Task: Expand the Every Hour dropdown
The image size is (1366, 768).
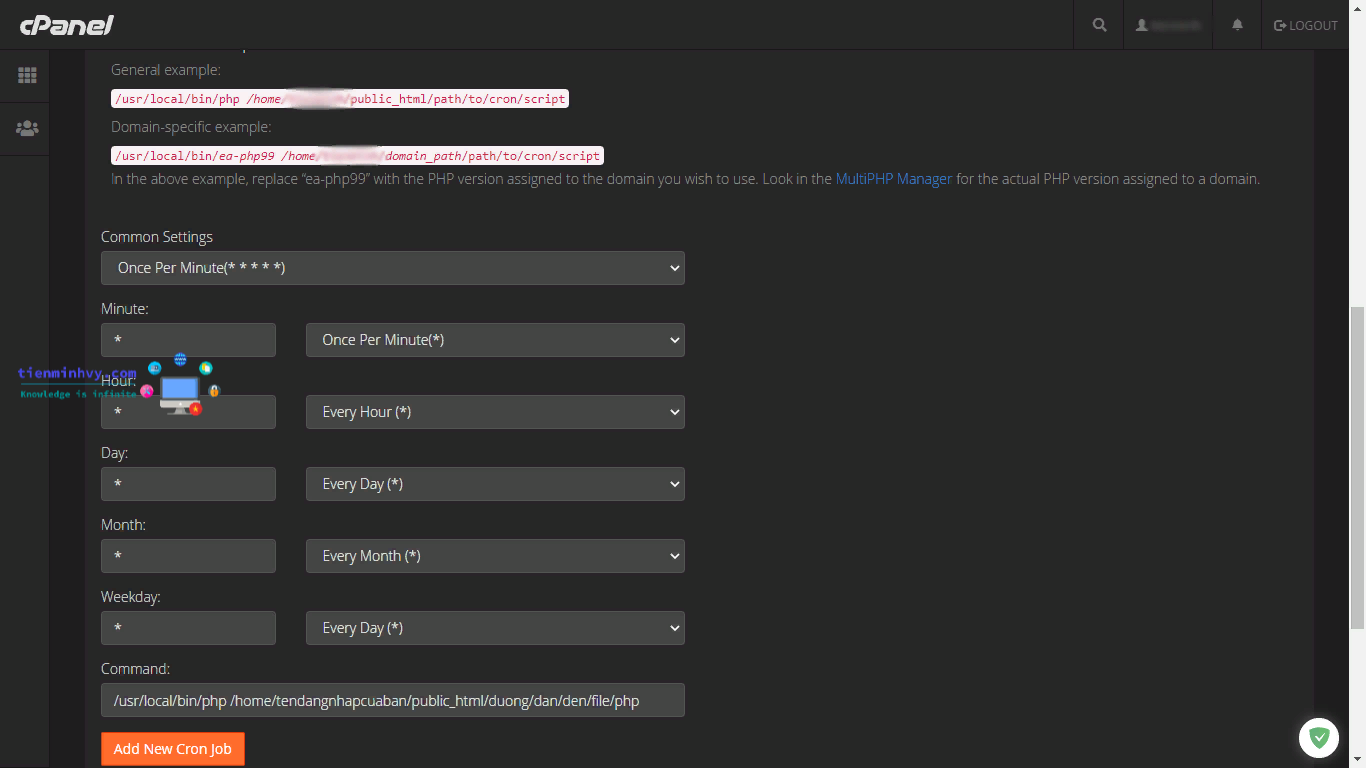Action: point(495,412)
